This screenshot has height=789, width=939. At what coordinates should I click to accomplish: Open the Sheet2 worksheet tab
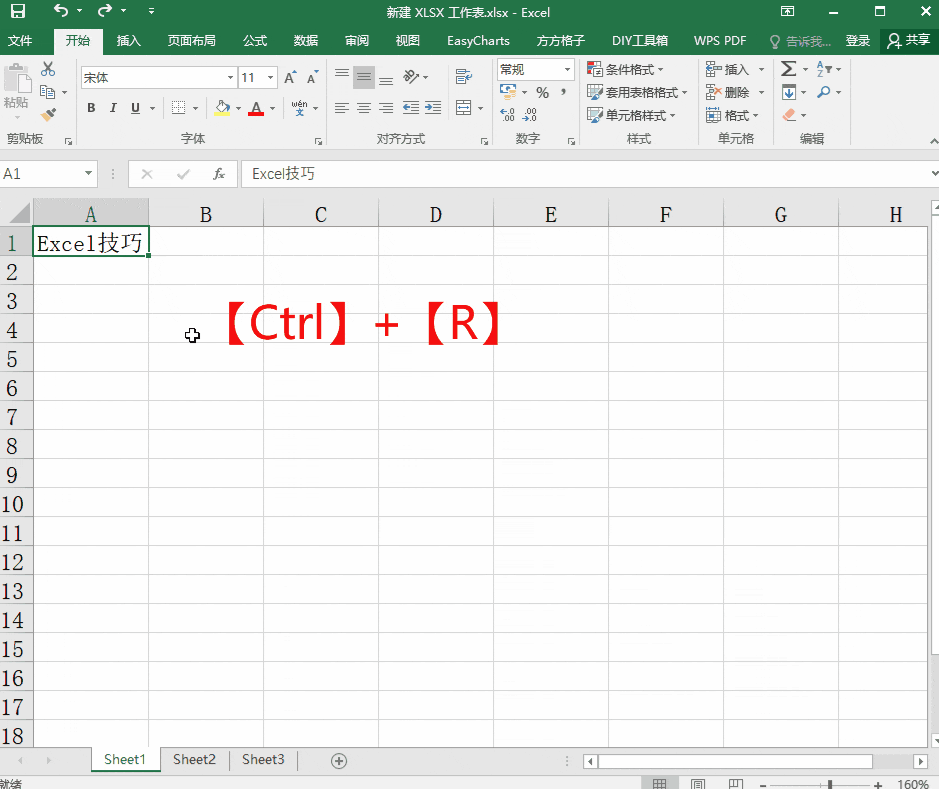tap(194, 760)
